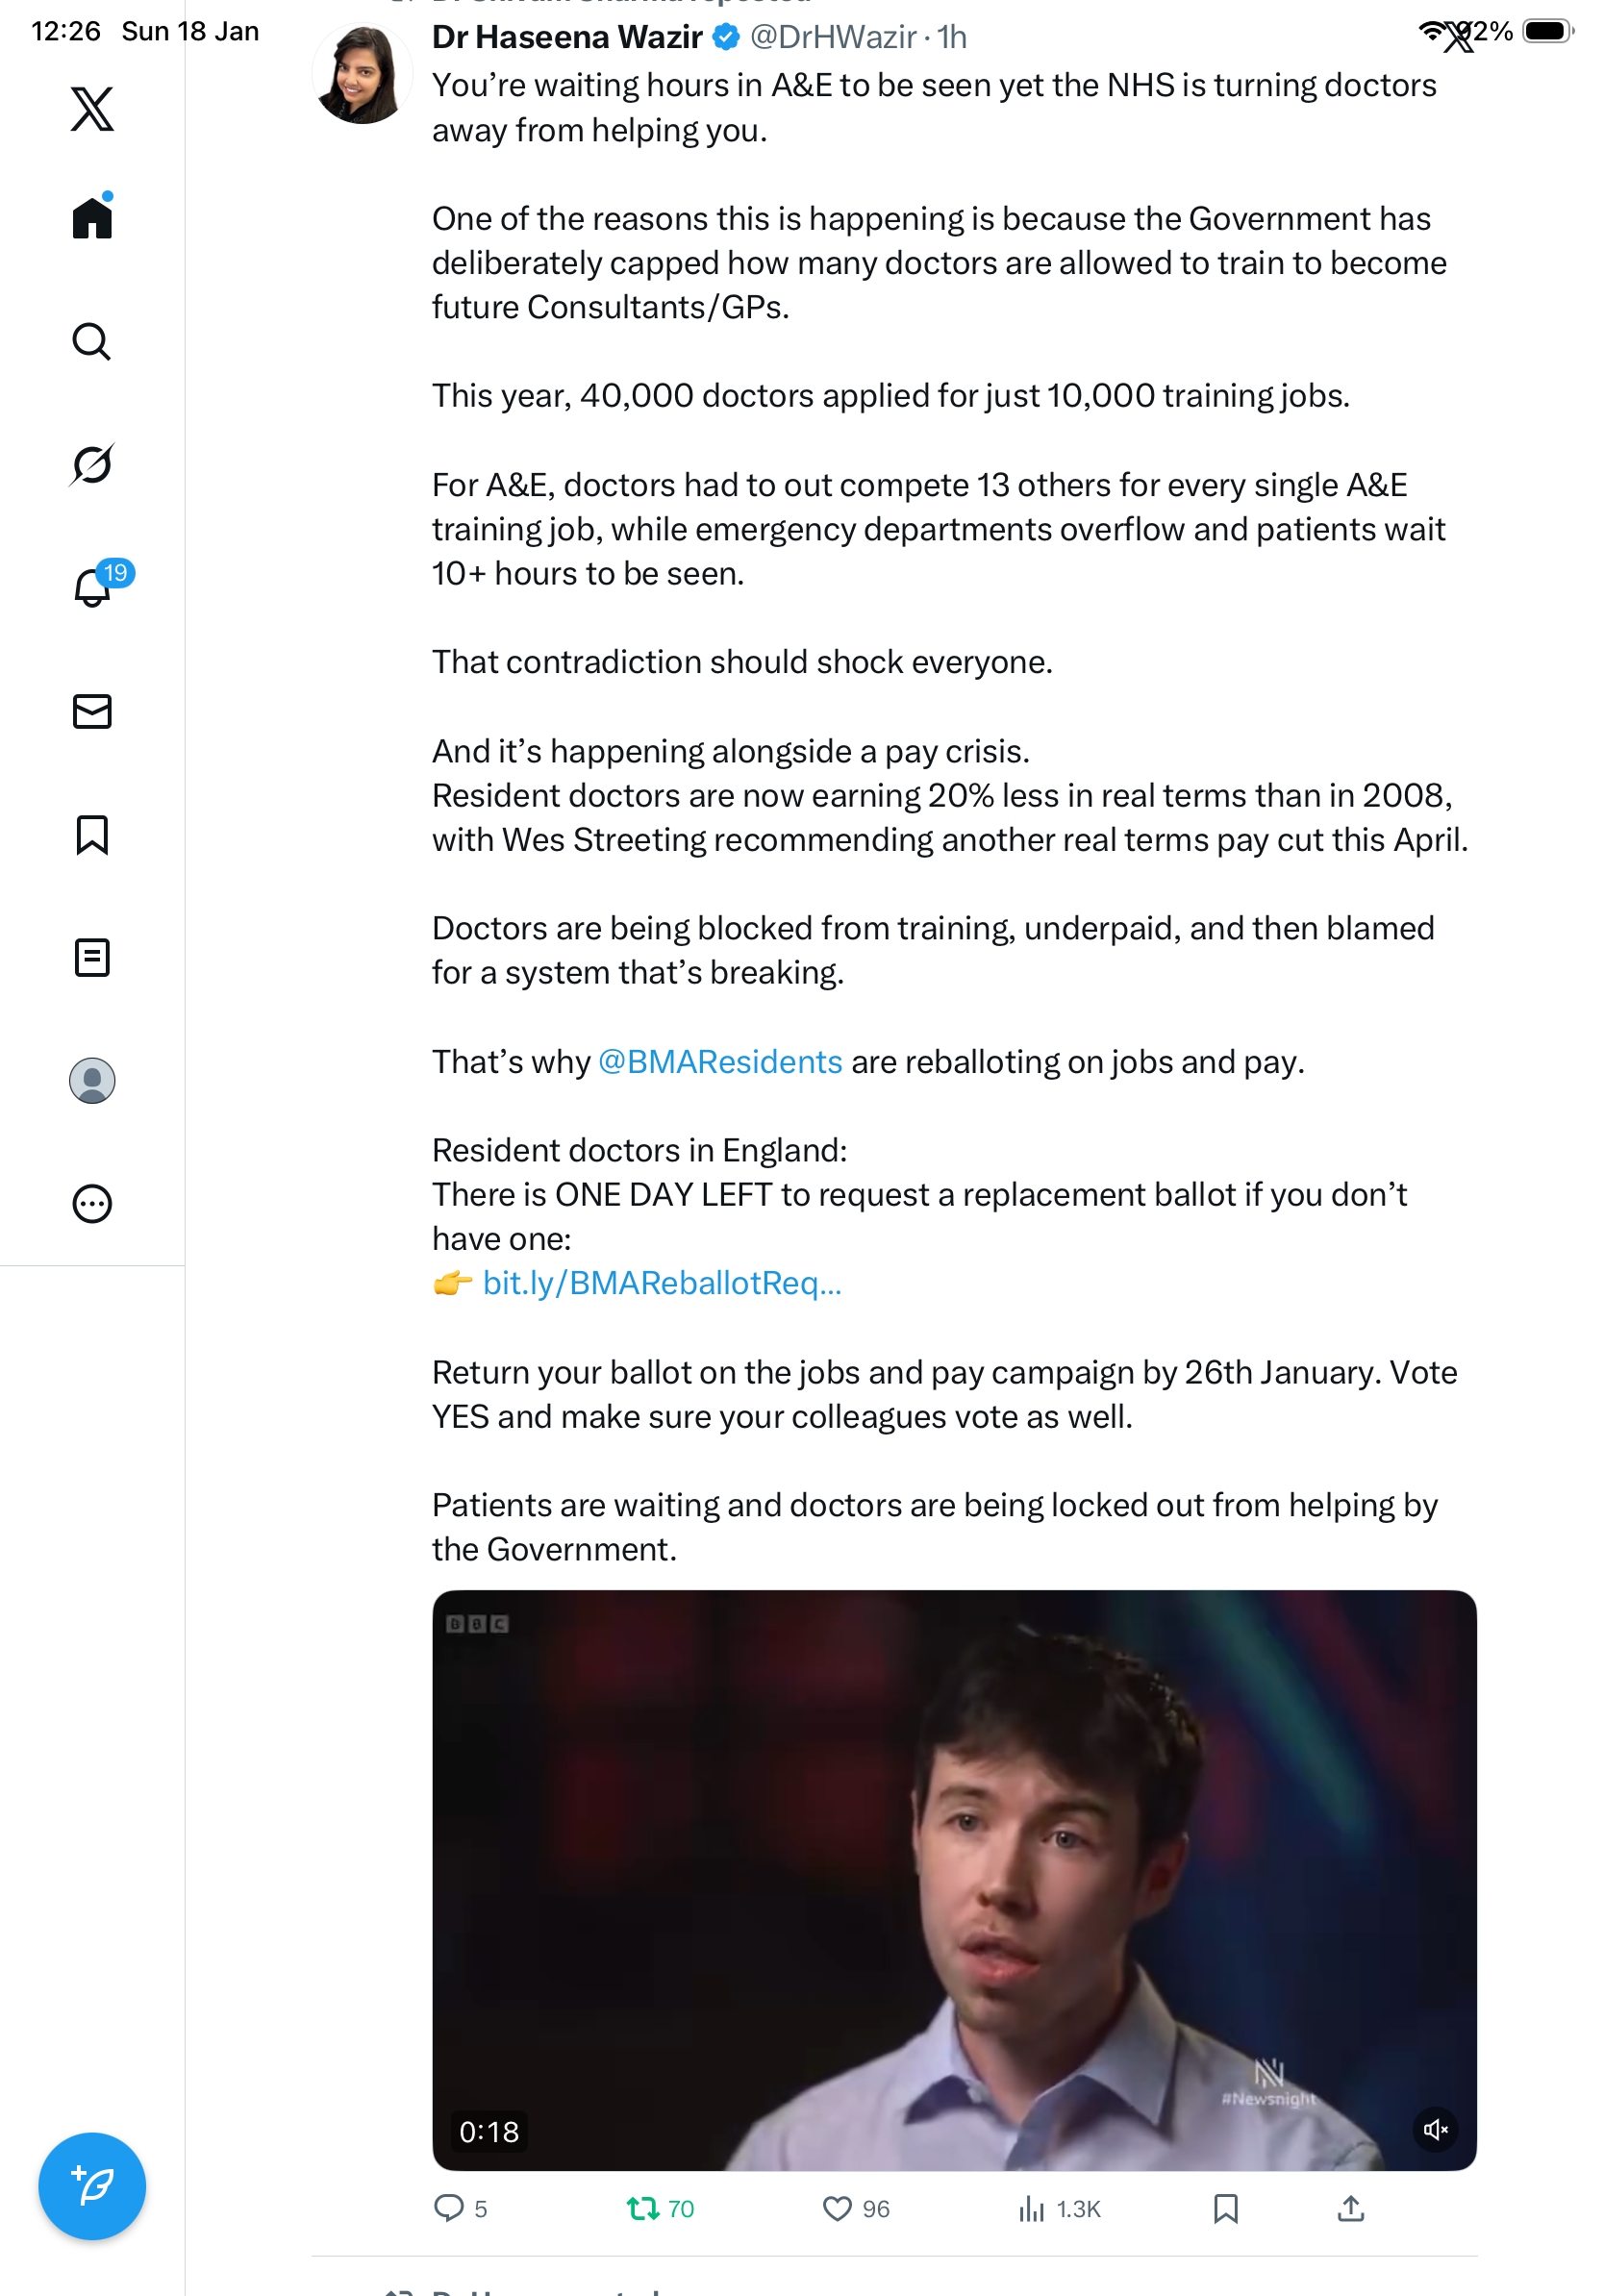The image size is (1604, 2296).
Task: Open Bookmarks in the sidebar
Action: tap(92, 834)
